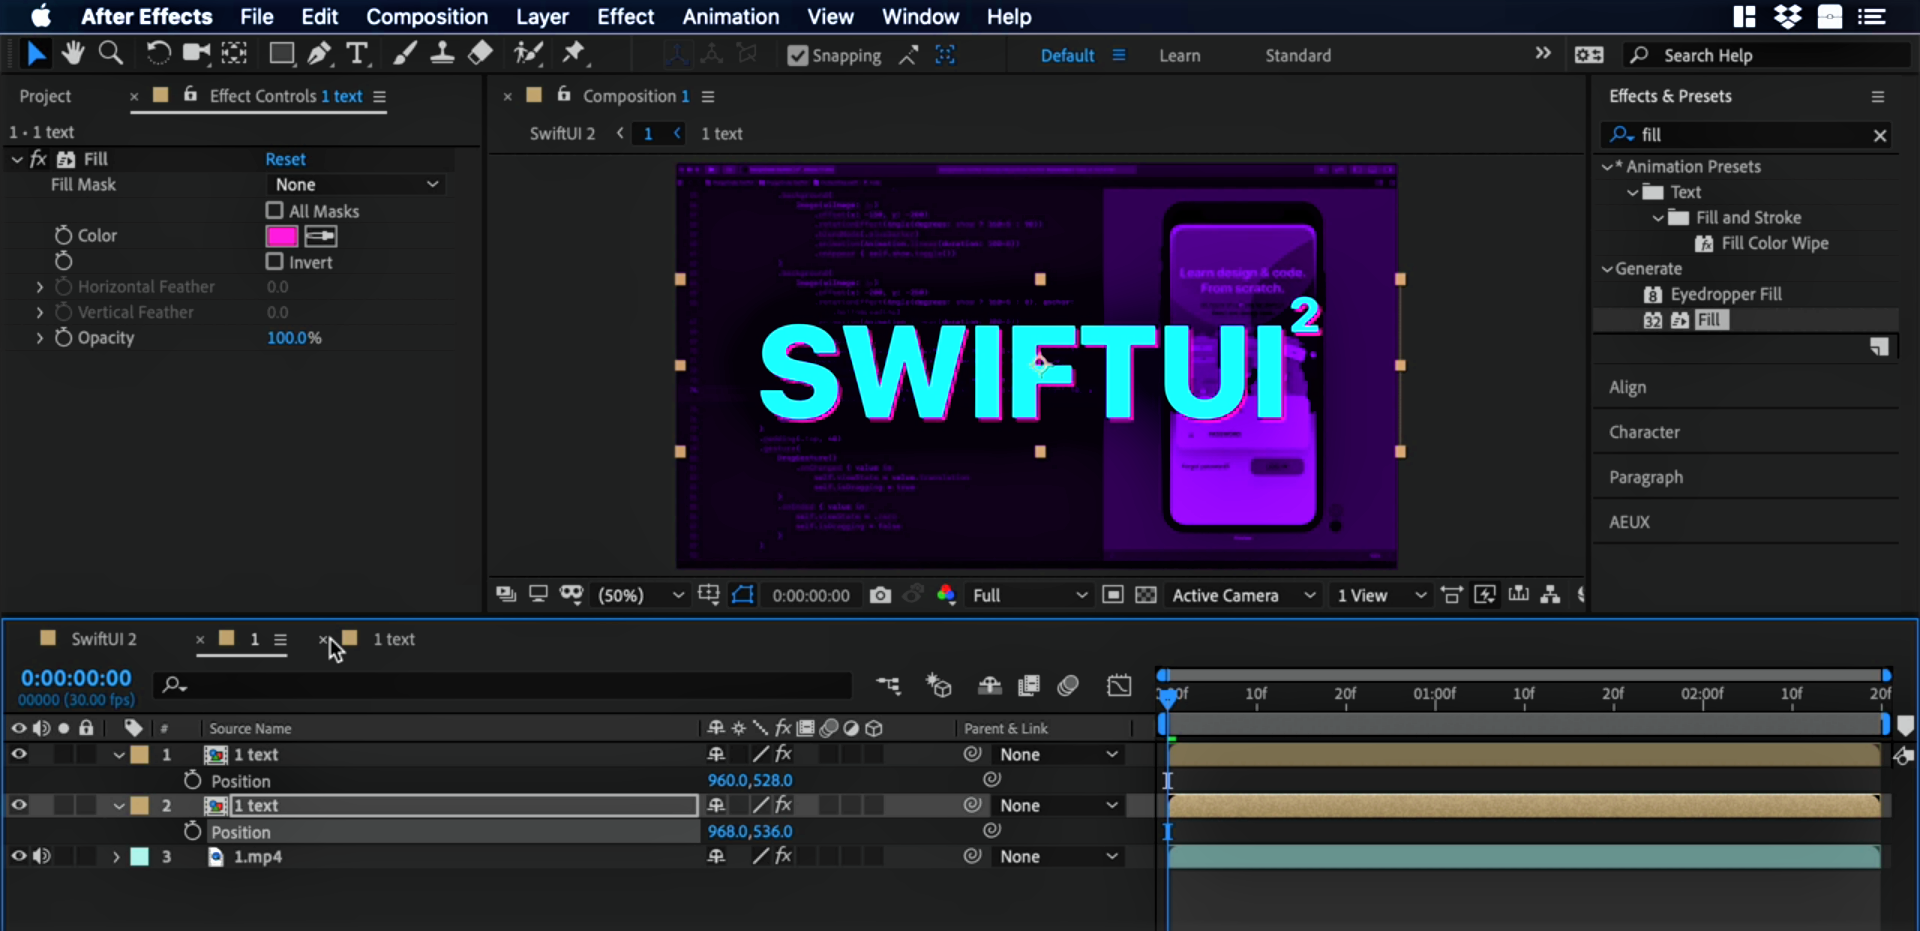Click the magenta Fill color swatch
Screen dimensions: 1920x931
pos(282,236)
